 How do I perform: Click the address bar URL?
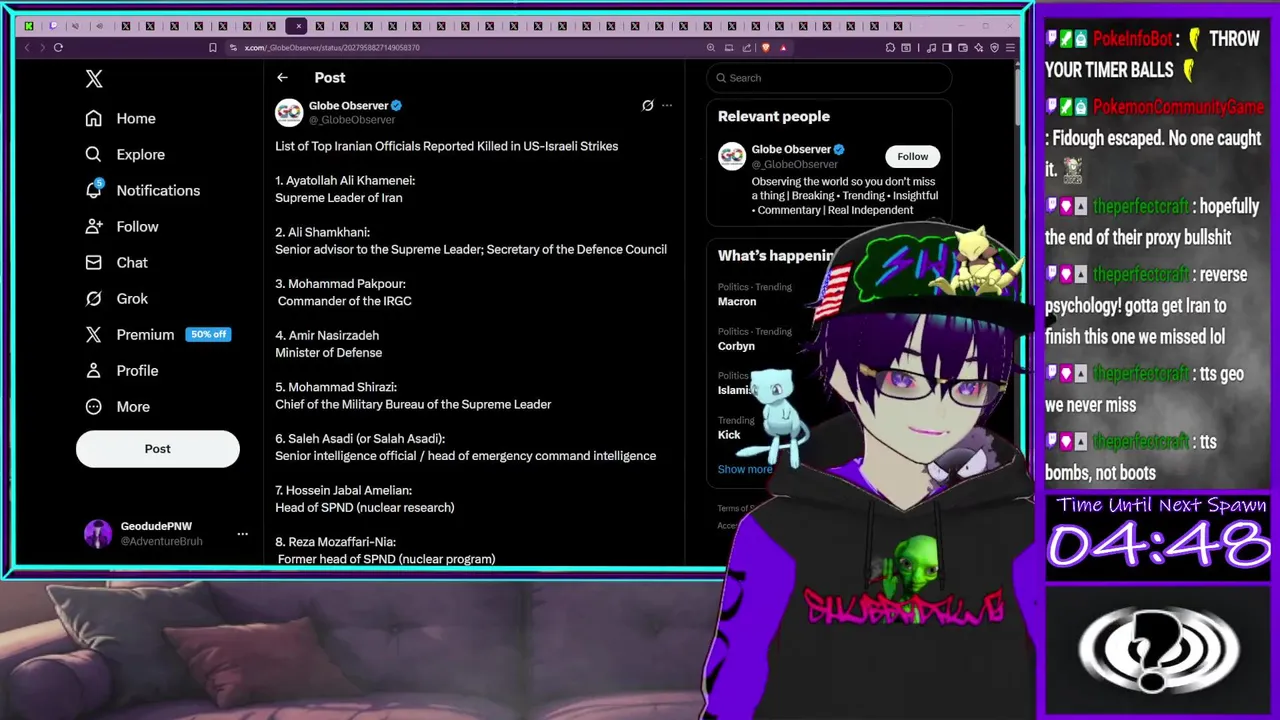332,47
